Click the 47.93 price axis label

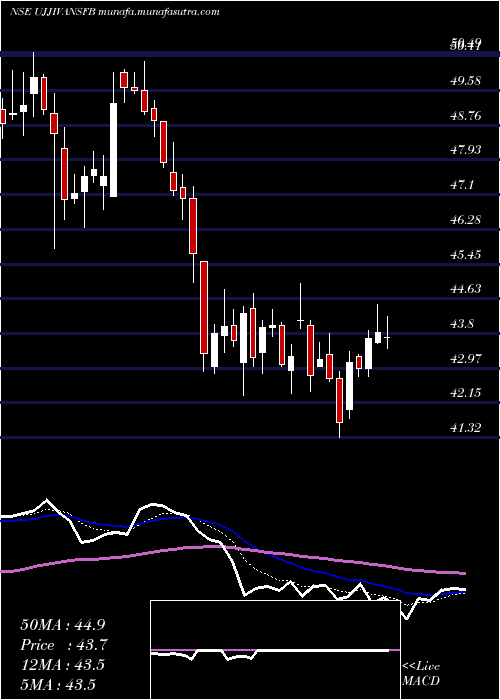pos(466,150)
